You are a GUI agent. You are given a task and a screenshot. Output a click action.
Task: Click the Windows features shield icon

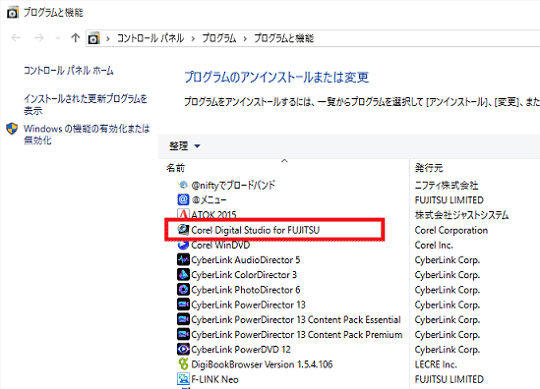coord(12,129)
